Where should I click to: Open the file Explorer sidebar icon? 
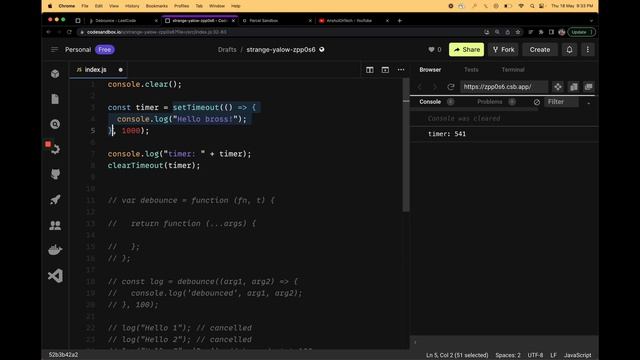pos(55,99)
